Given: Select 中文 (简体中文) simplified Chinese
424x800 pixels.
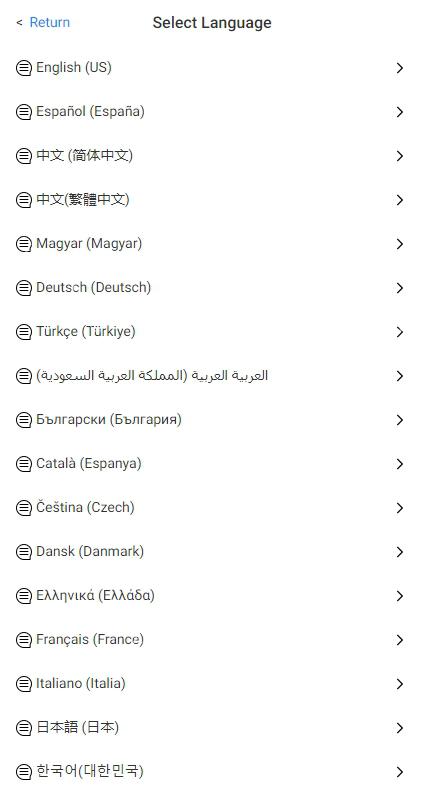Looking at the screenshot, I should (212, 156).
